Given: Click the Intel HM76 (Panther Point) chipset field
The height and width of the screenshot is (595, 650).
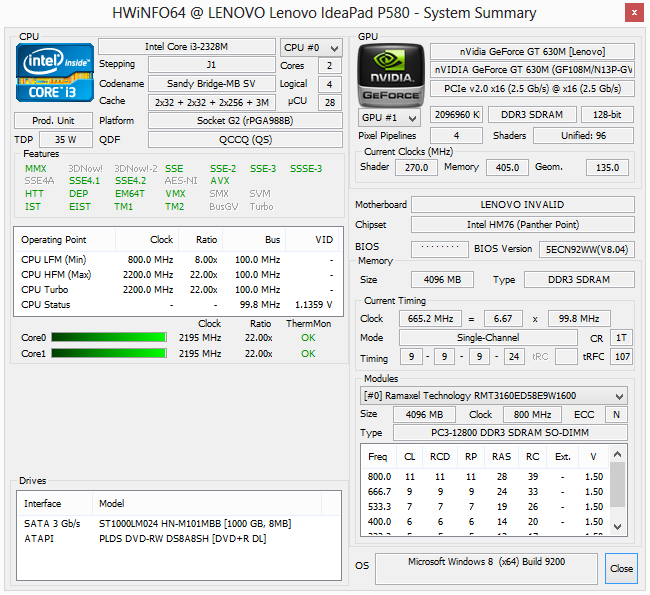Looking at the screenshot, I should coord(522,225).
